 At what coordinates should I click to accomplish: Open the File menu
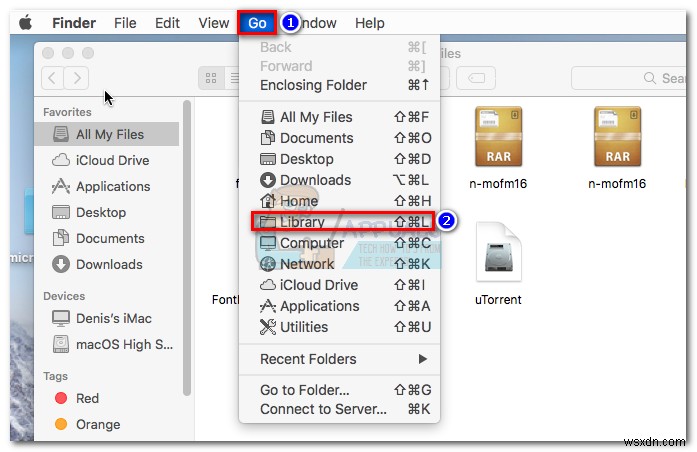[x=125, y=23]
